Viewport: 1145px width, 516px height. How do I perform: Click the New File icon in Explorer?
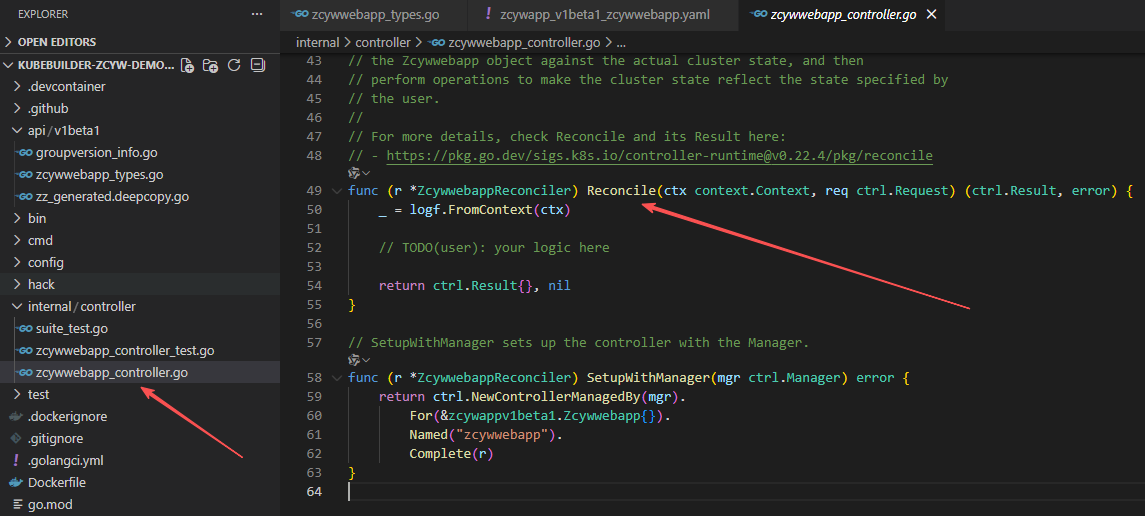point(187,65)
